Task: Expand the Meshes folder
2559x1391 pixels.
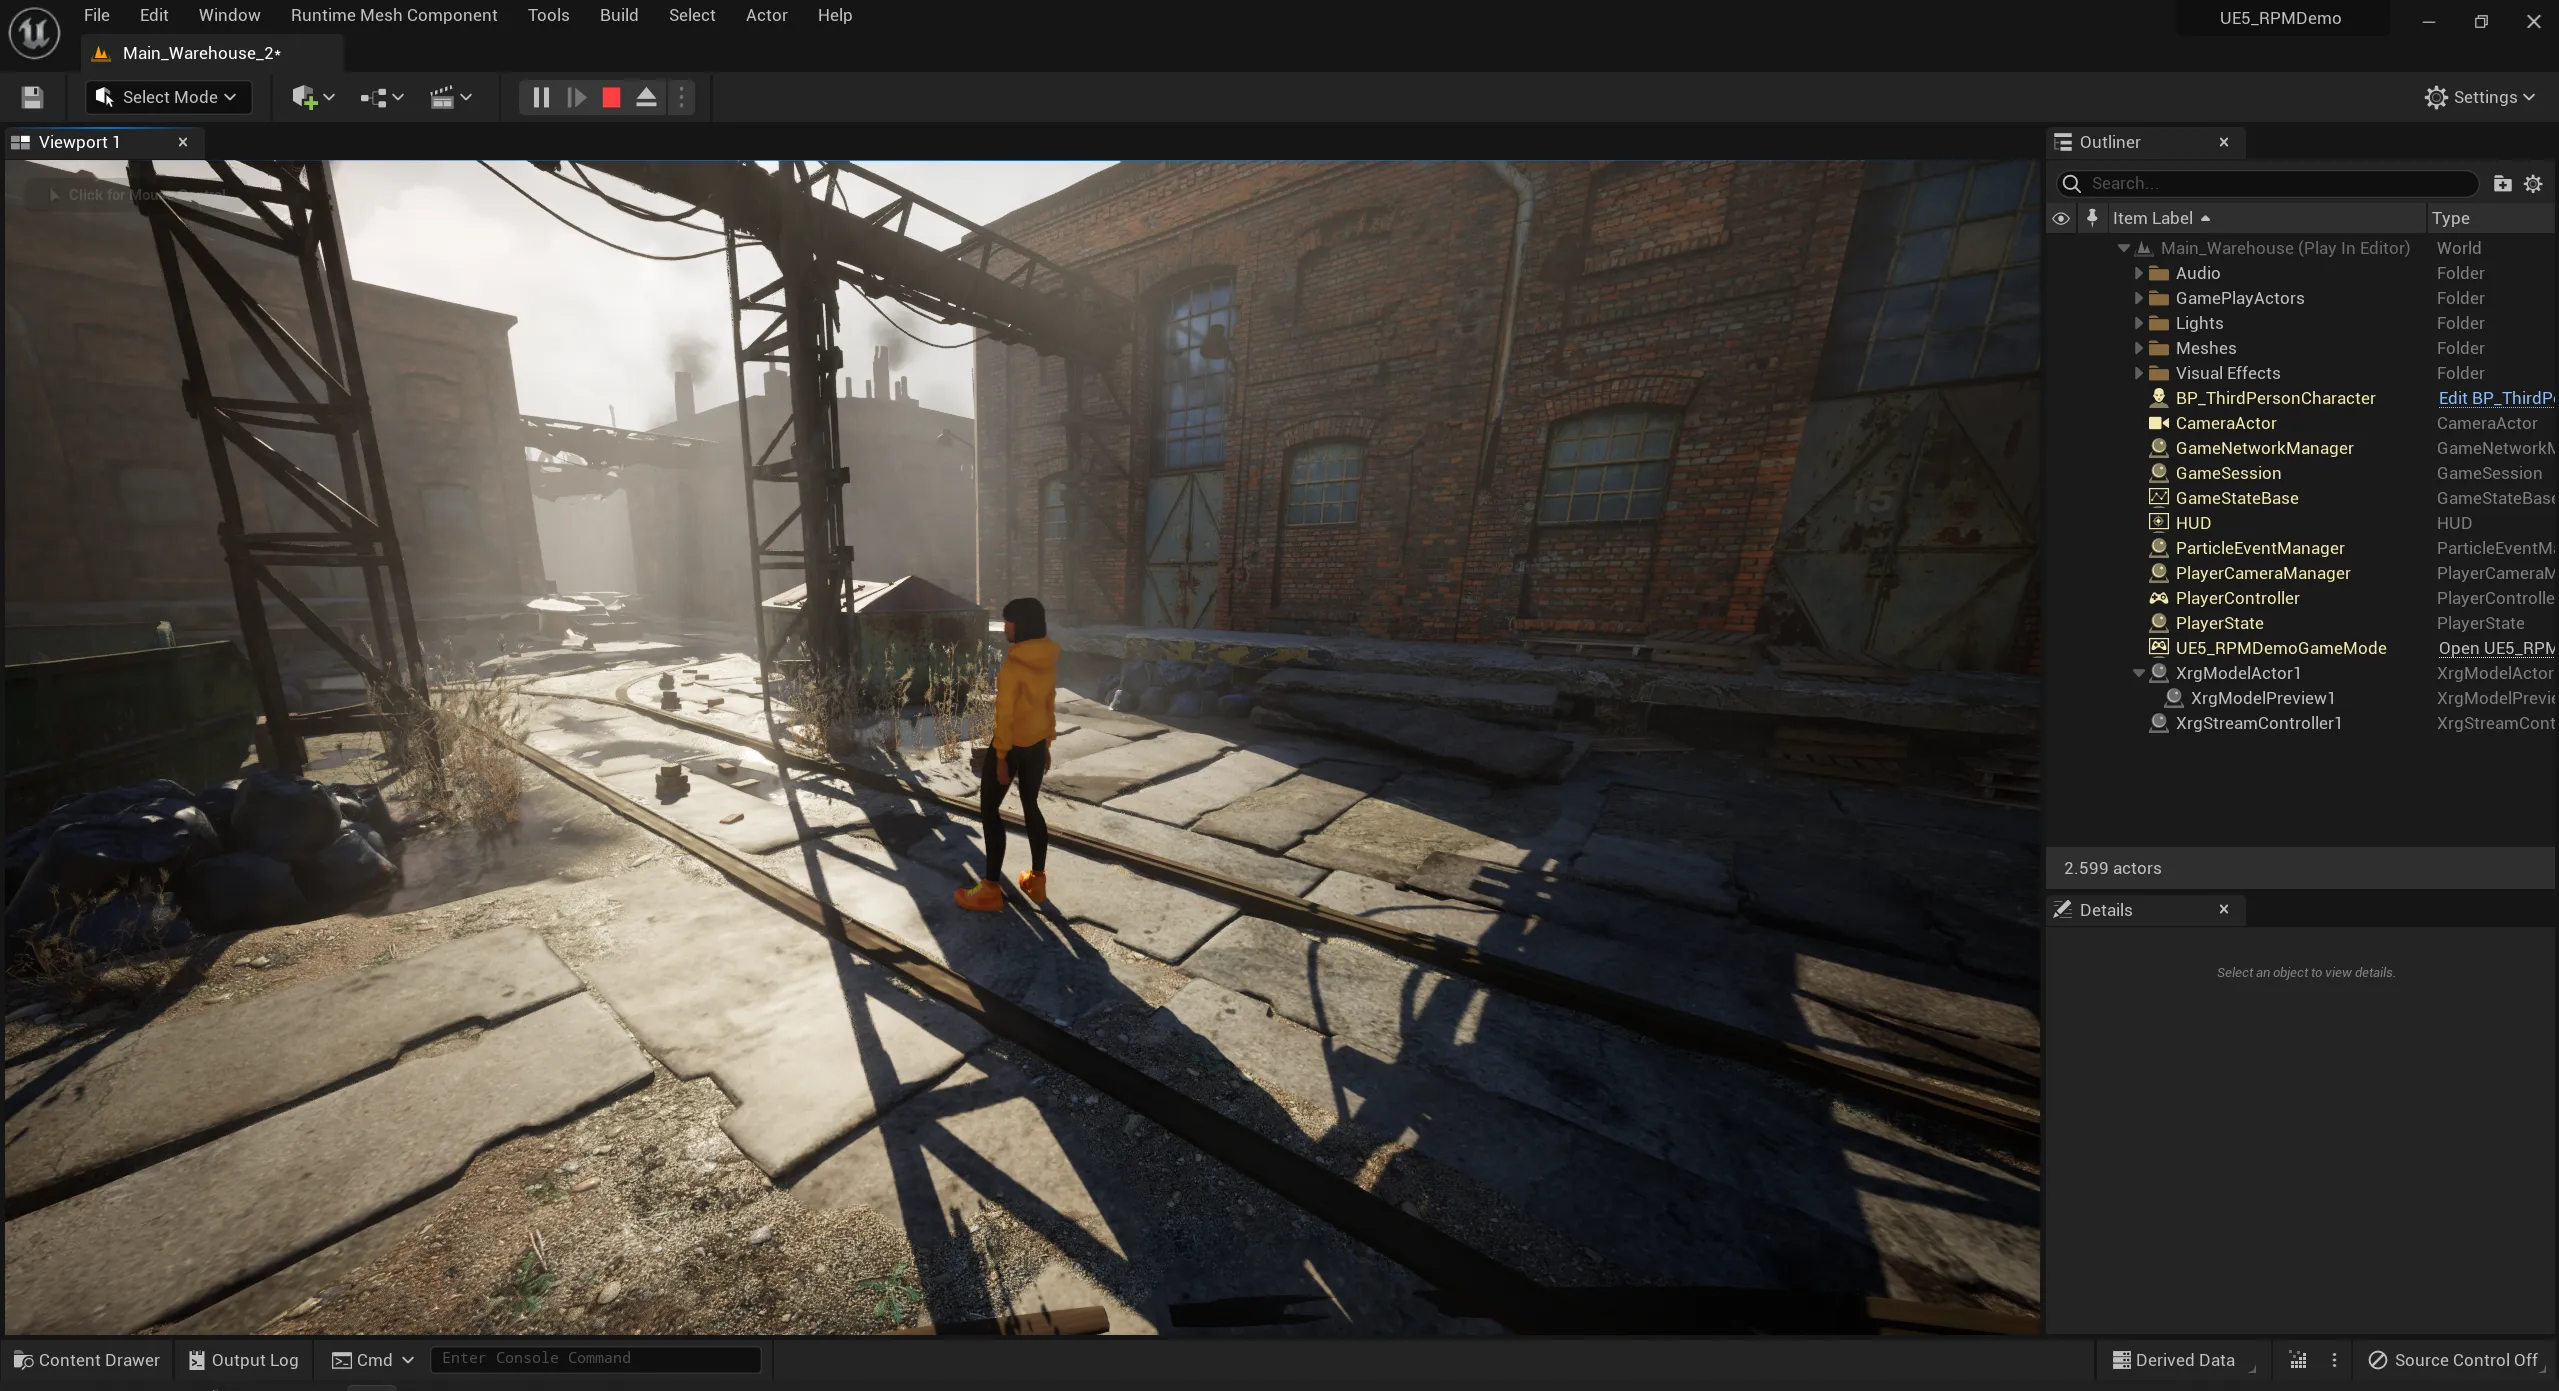Action: (2139, 348)
